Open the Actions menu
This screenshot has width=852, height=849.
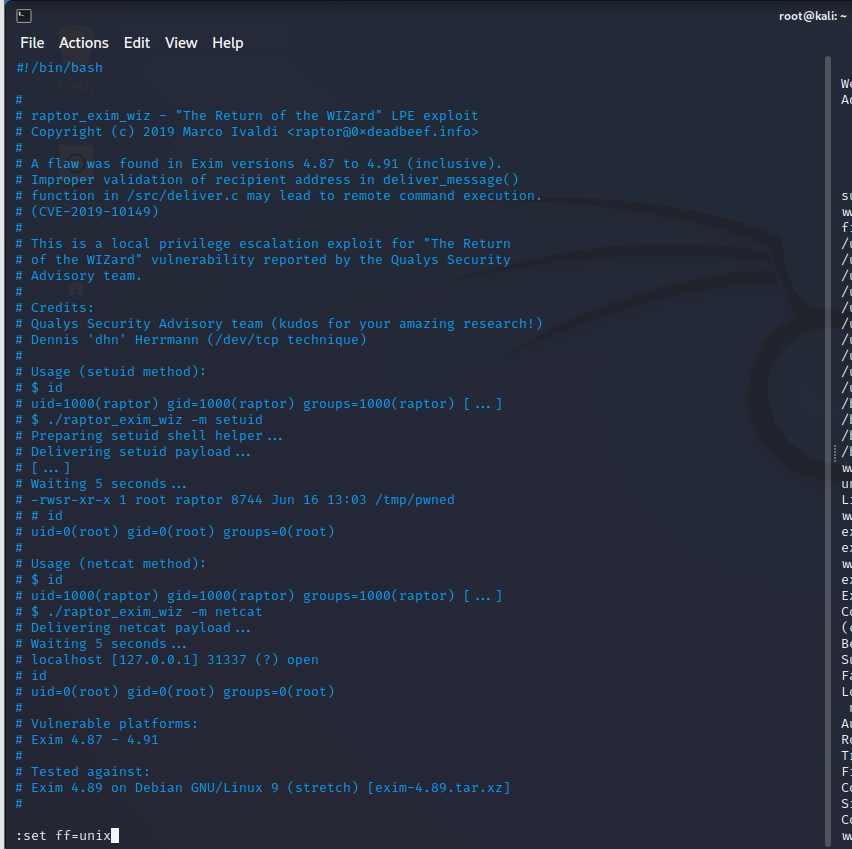pyautogui.click(x=84, y=43)
